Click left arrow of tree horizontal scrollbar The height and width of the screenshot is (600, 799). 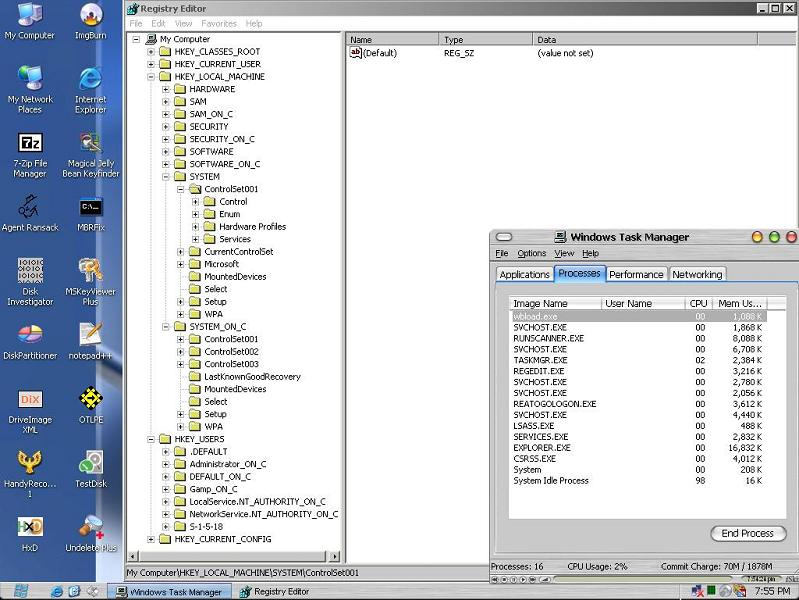132,556
